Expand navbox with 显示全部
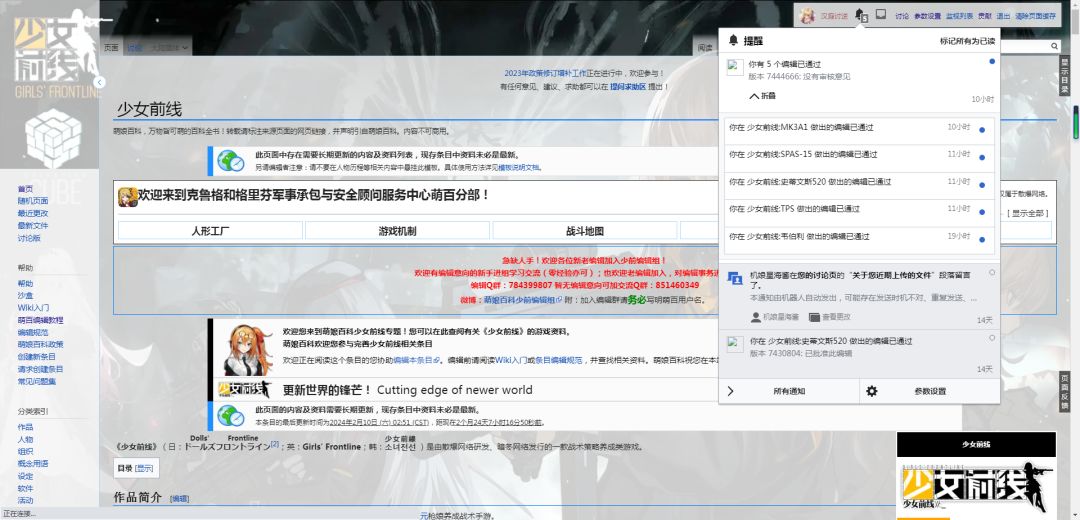This screenshot has width=1080, height=520. [x=1028, y=214]
